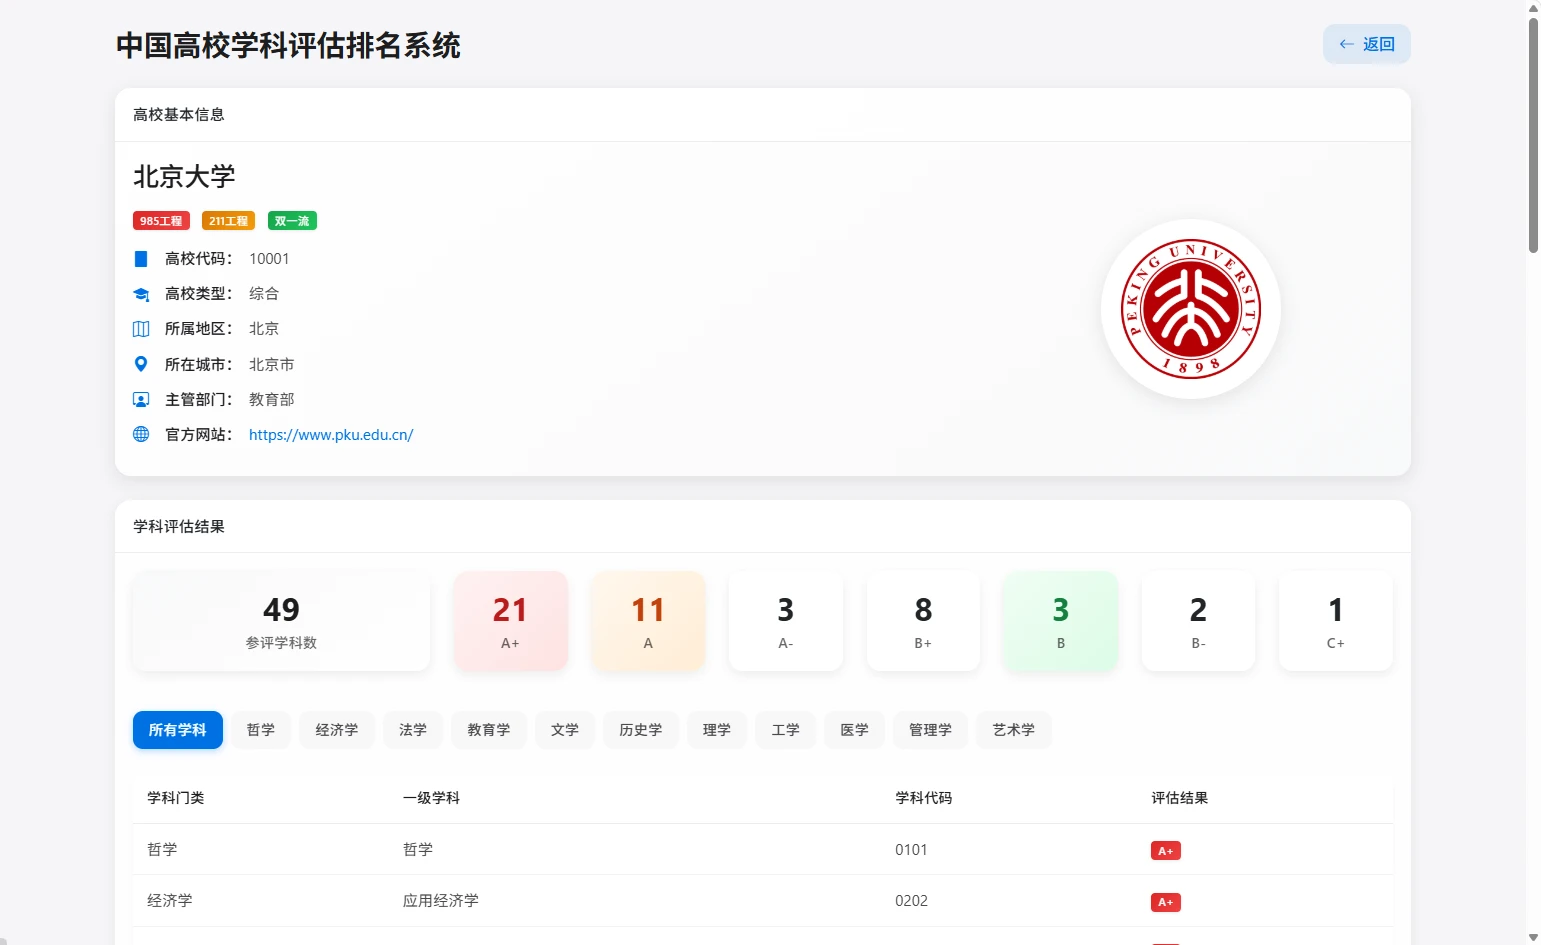Viewport: 1541px width, 945px height.
Task: Click the A+ badge in the 哲学 row
Action: (x=1165, y=851)
